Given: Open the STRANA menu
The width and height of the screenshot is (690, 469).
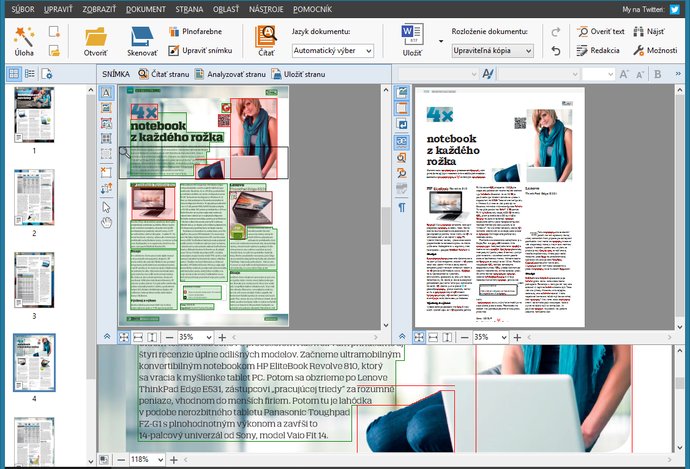Looking at the screenshot, I should point(189,9).
